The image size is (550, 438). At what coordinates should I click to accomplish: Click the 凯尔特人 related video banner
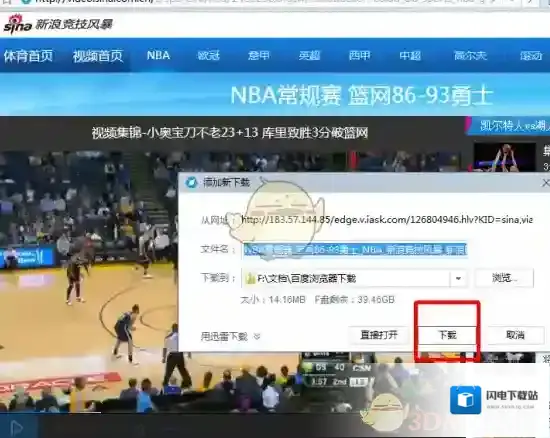pos(509,126)
